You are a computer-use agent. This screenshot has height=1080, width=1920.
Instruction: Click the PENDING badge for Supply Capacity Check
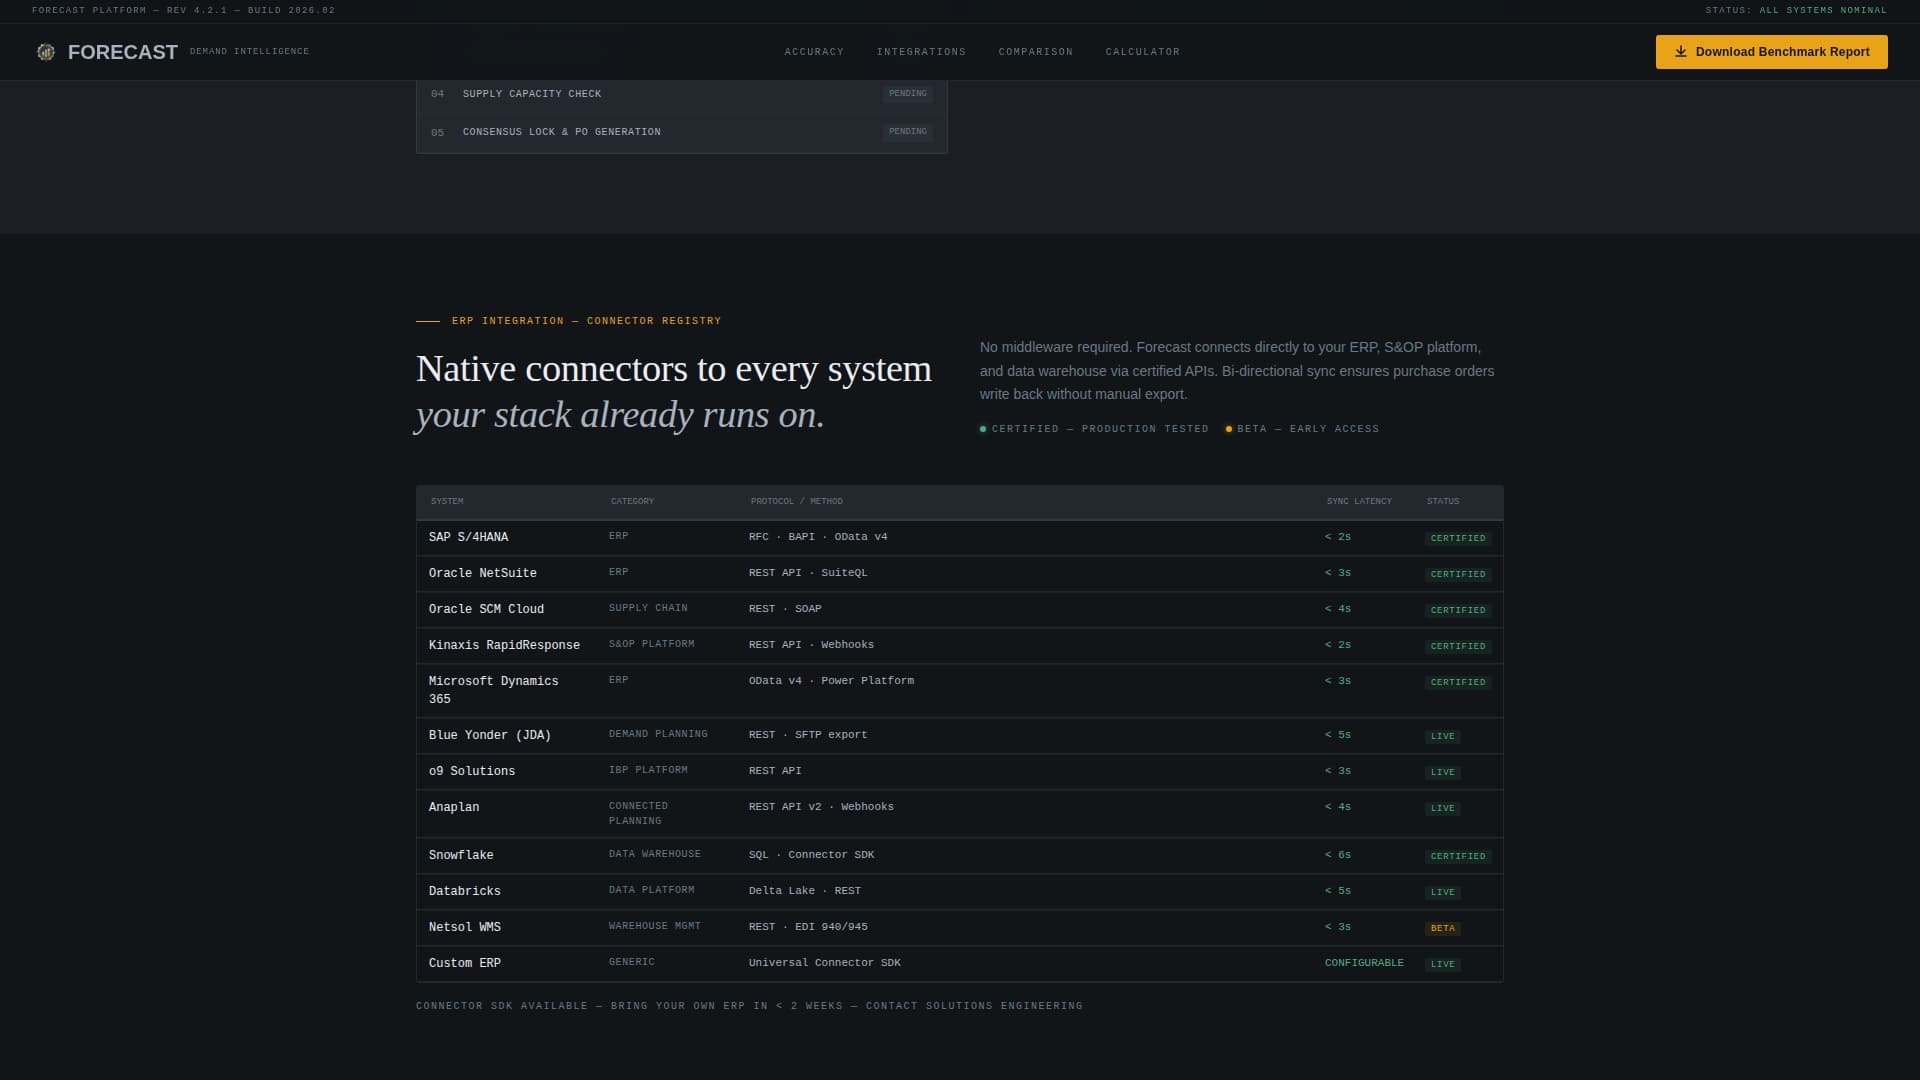(908, 94)
